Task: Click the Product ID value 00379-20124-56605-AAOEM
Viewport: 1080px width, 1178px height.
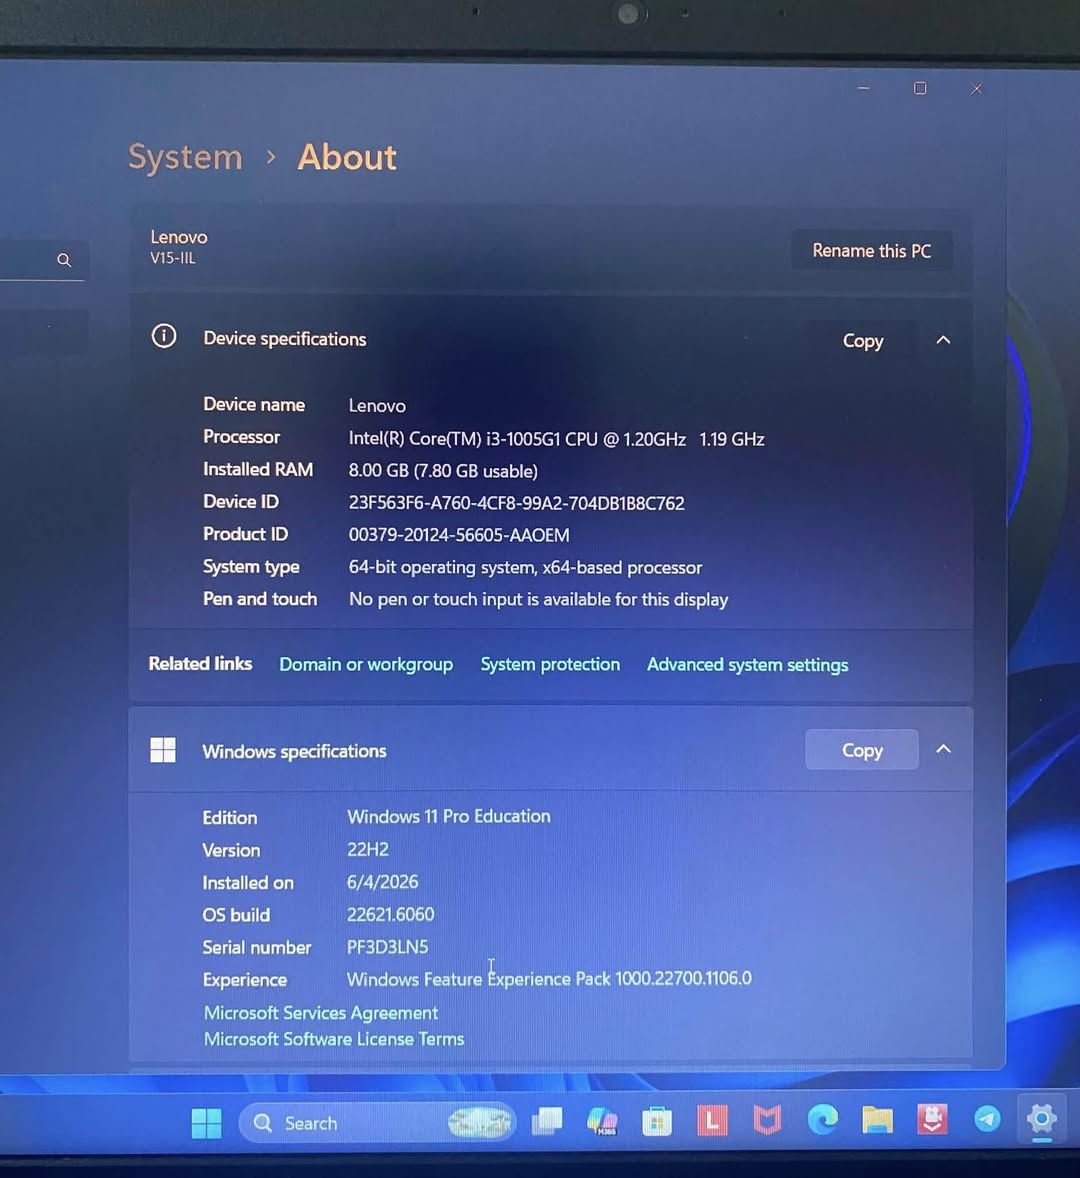Action: tap(459, 535)
